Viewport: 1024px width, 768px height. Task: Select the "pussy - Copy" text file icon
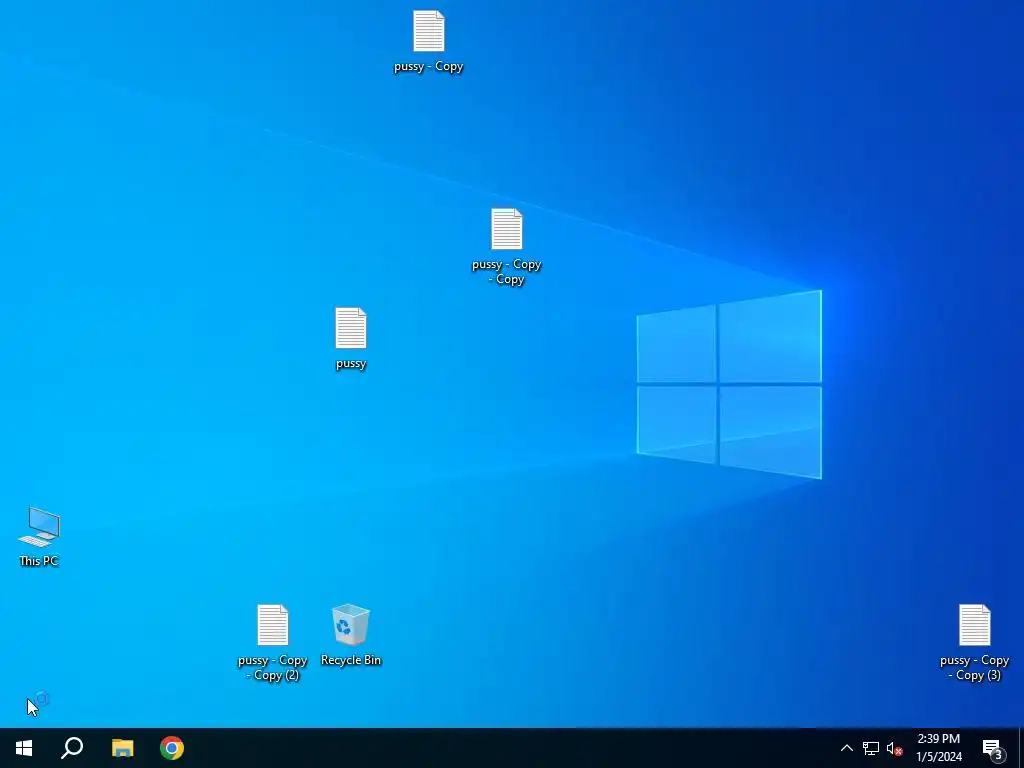[429, 31]
